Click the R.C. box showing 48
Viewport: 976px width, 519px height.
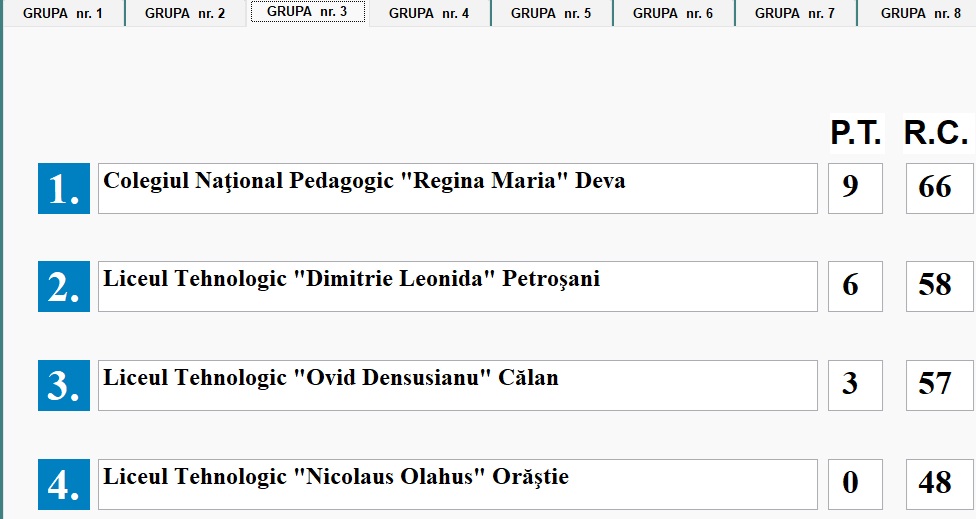(939, 484)
